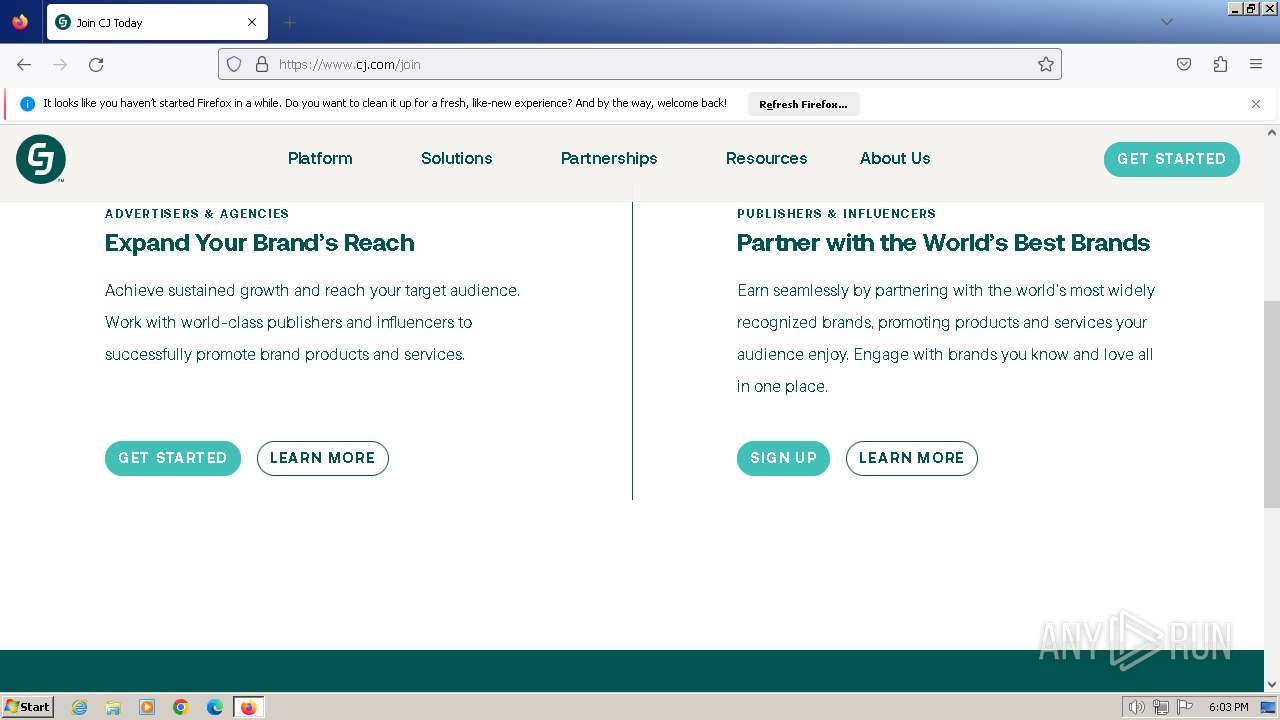Click the scrollbar up arrow
Viewport: 1280px width, 720px height.
click(x=1272, y=132)
